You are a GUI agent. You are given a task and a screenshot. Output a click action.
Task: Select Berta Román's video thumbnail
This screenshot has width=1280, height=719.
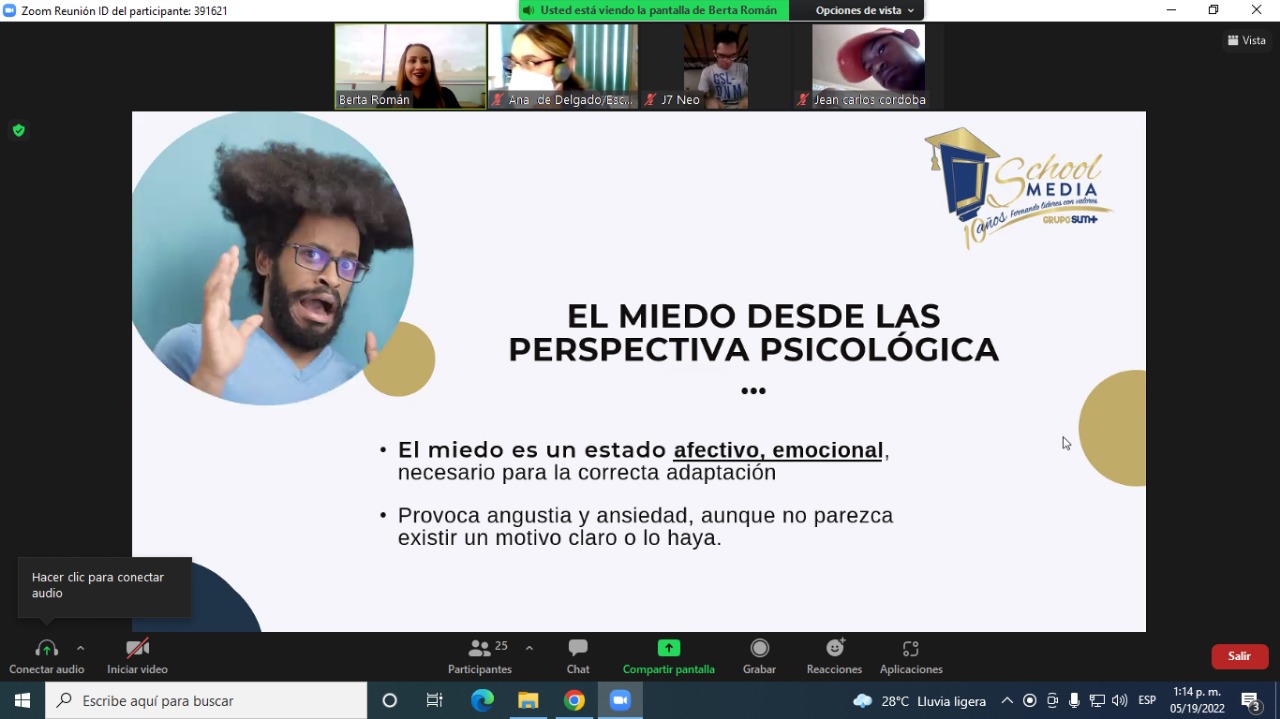[x=410, y=66]
